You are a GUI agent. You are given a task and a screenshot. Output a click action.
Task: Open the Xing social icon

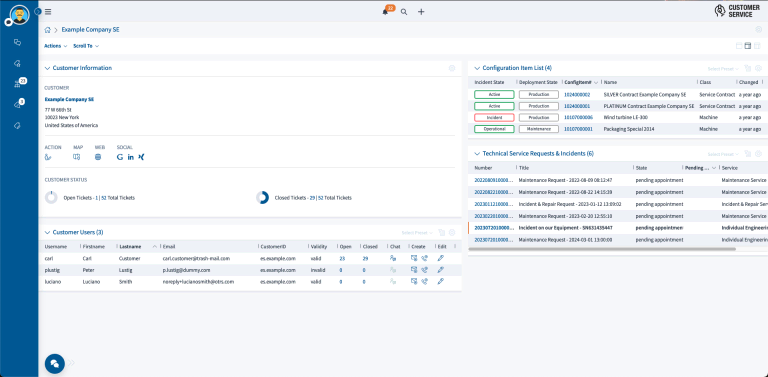tap(141, 157)
